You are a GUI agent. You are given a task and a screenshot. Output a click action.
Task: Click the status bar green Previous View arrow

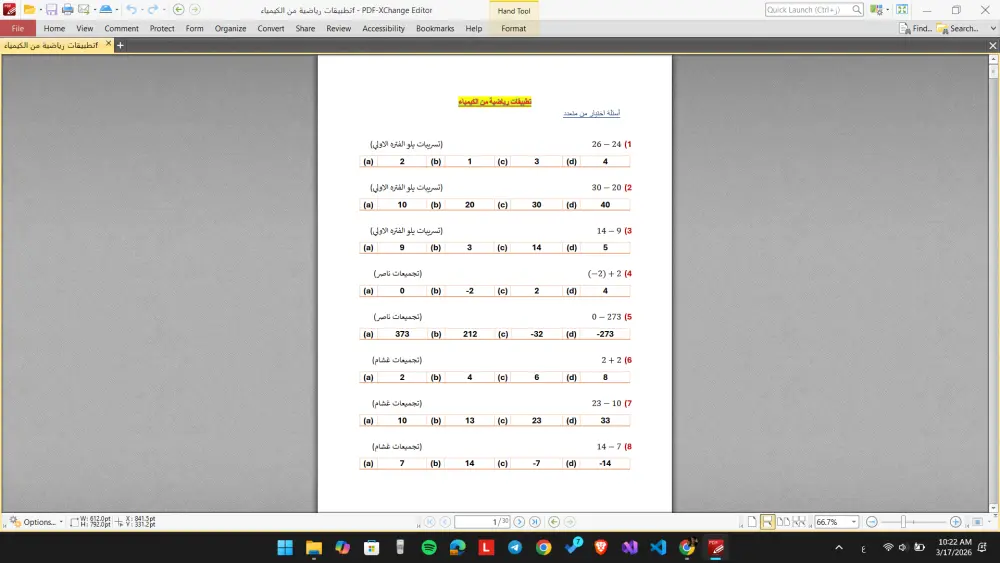tap(554, 522)
